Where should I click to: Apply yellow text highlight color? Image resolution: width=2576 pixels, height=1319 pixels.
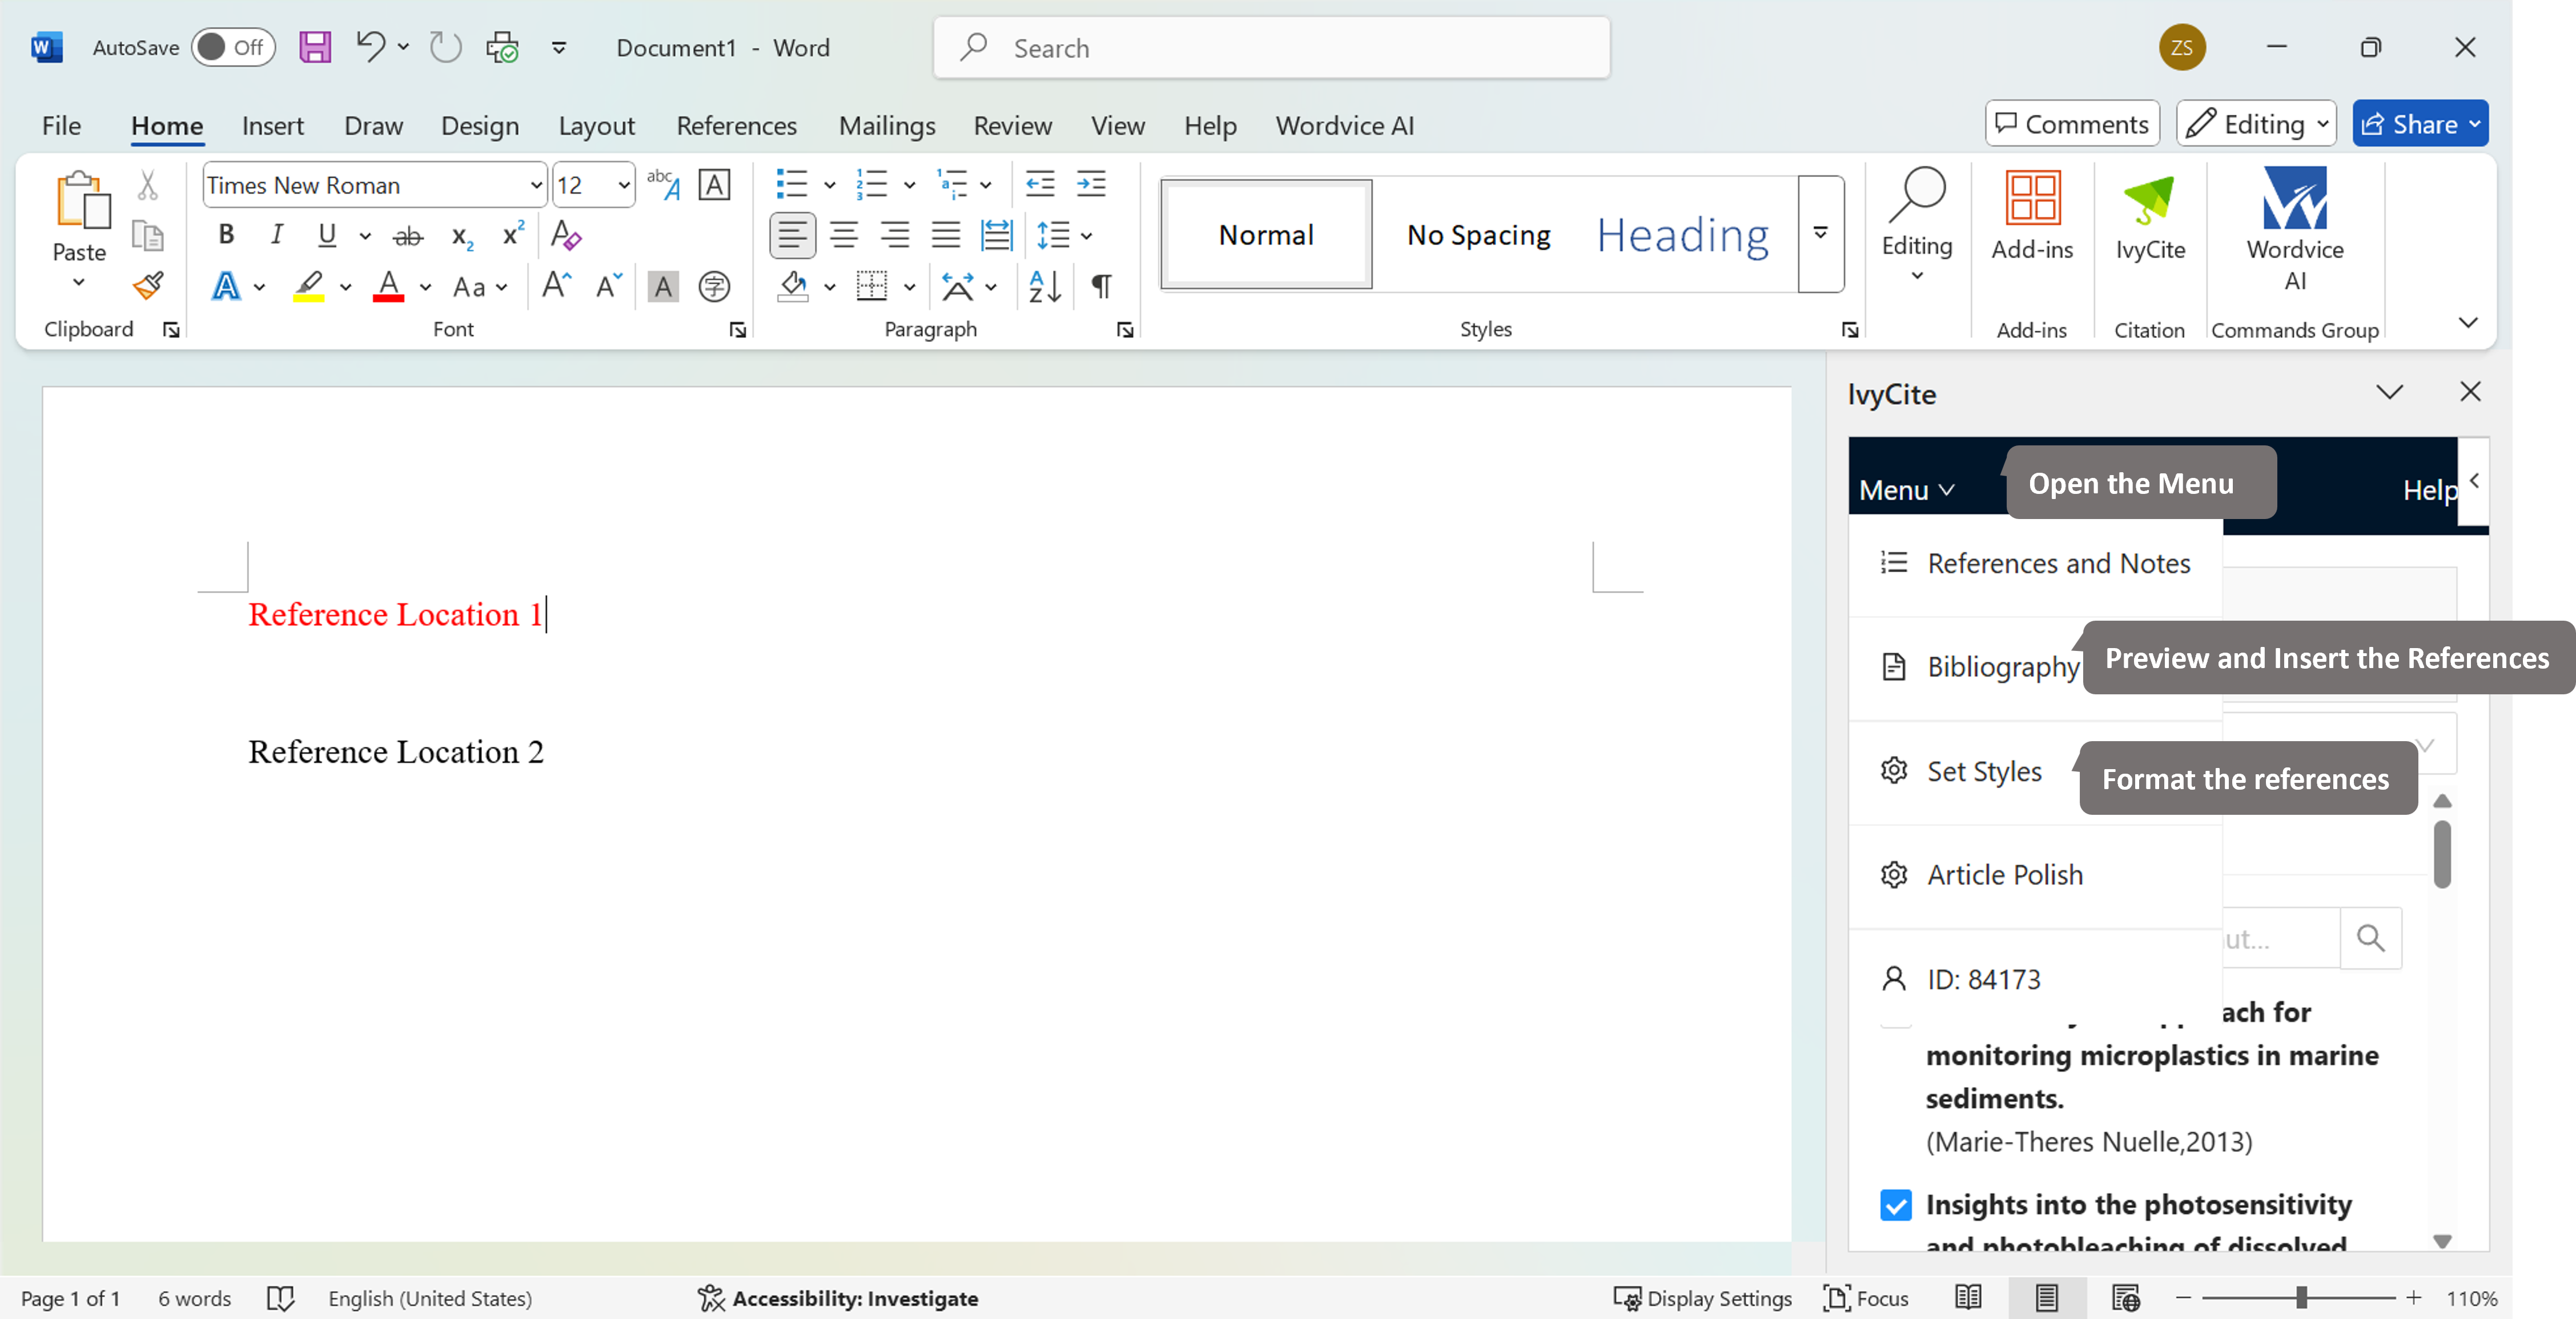click(x=309, y=287)
